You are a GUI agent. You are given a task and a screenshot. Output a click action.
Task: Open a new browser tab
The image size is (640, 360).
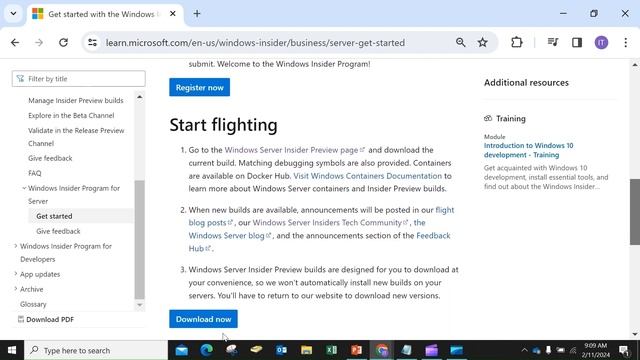tap(197, 14)
